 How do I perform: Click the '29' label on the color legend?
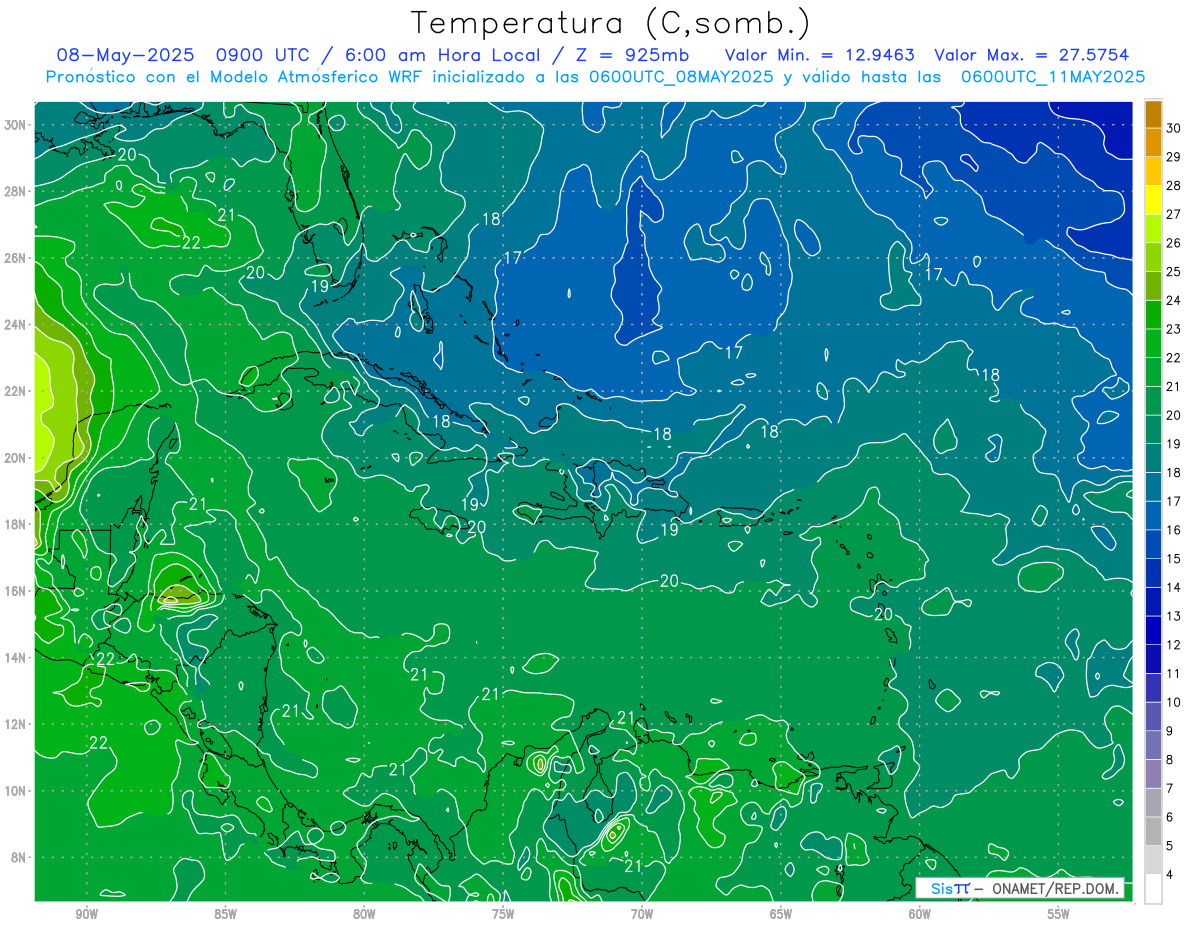click(1174, 157)
